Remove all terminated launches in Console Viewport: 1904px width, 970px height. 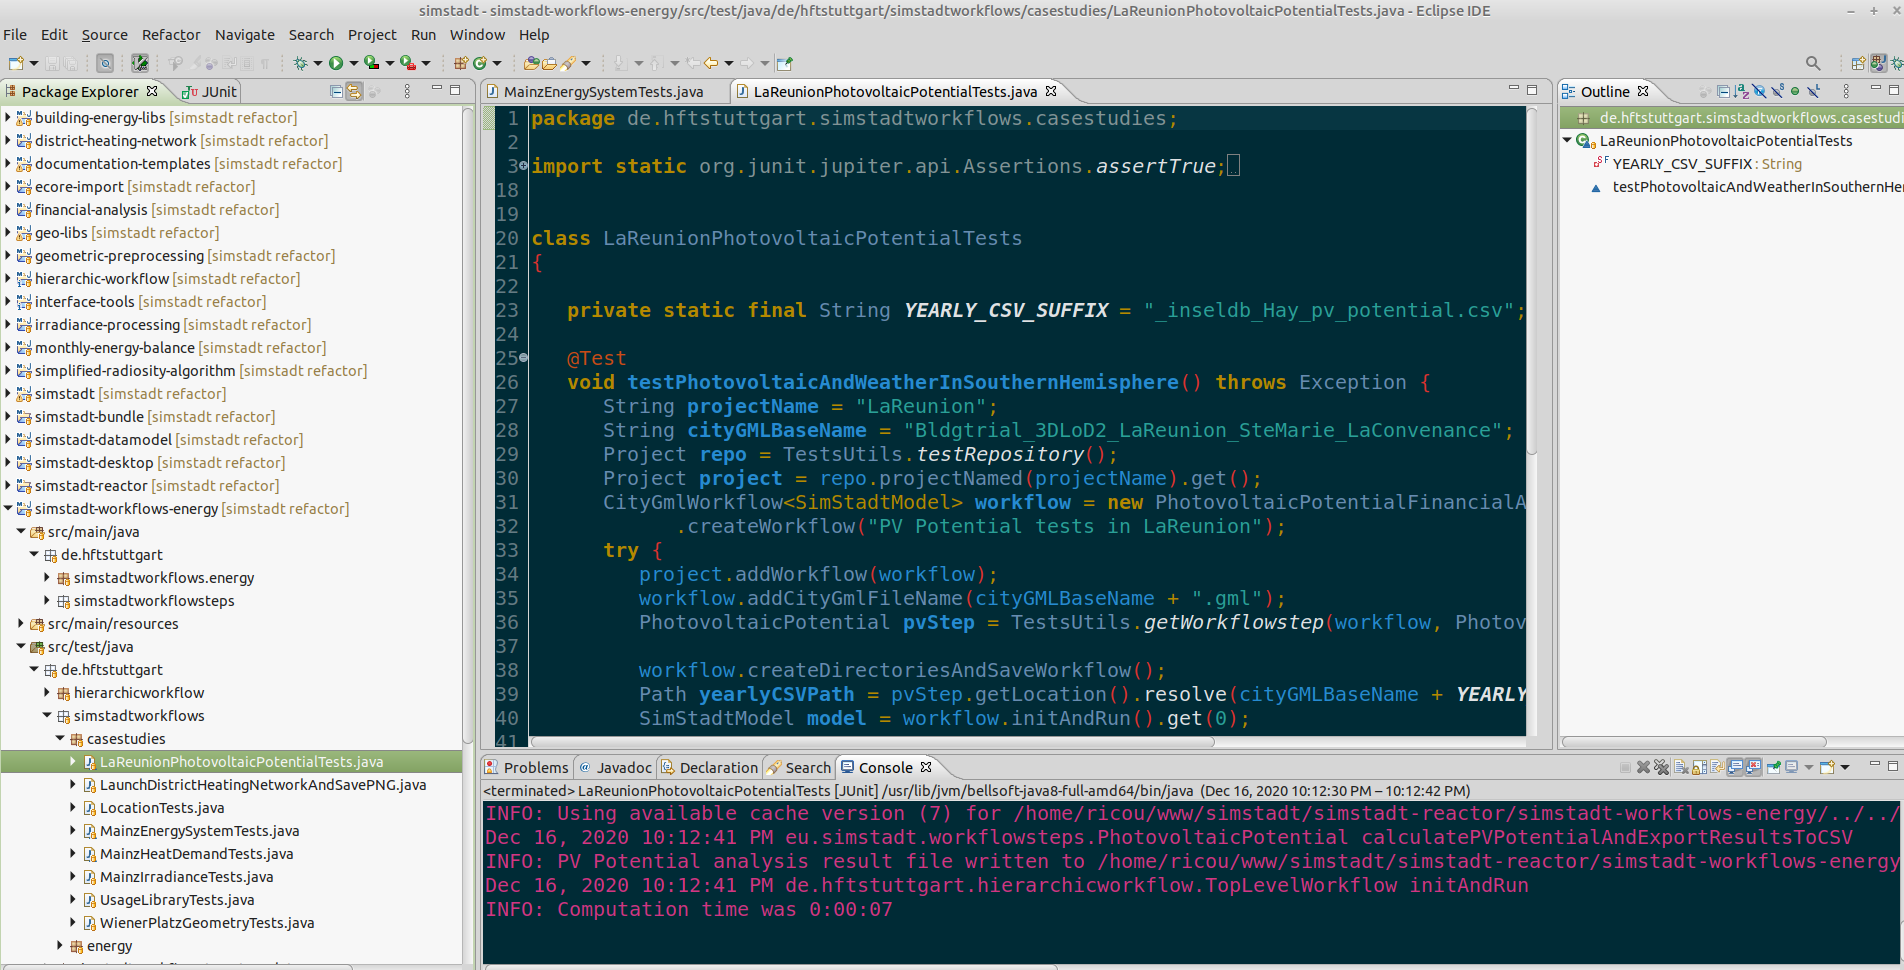(1661, 767)
